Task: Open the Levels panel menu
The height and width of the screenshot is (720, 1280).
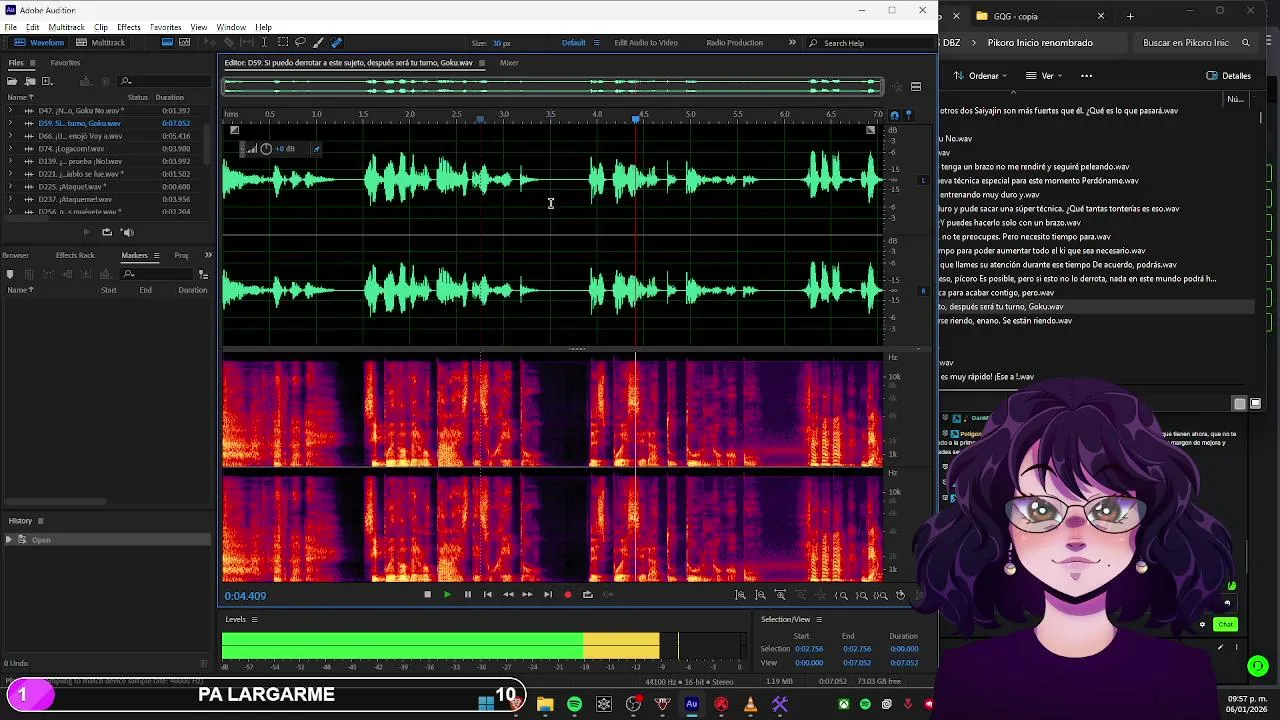Action: (x=254, y=620)
